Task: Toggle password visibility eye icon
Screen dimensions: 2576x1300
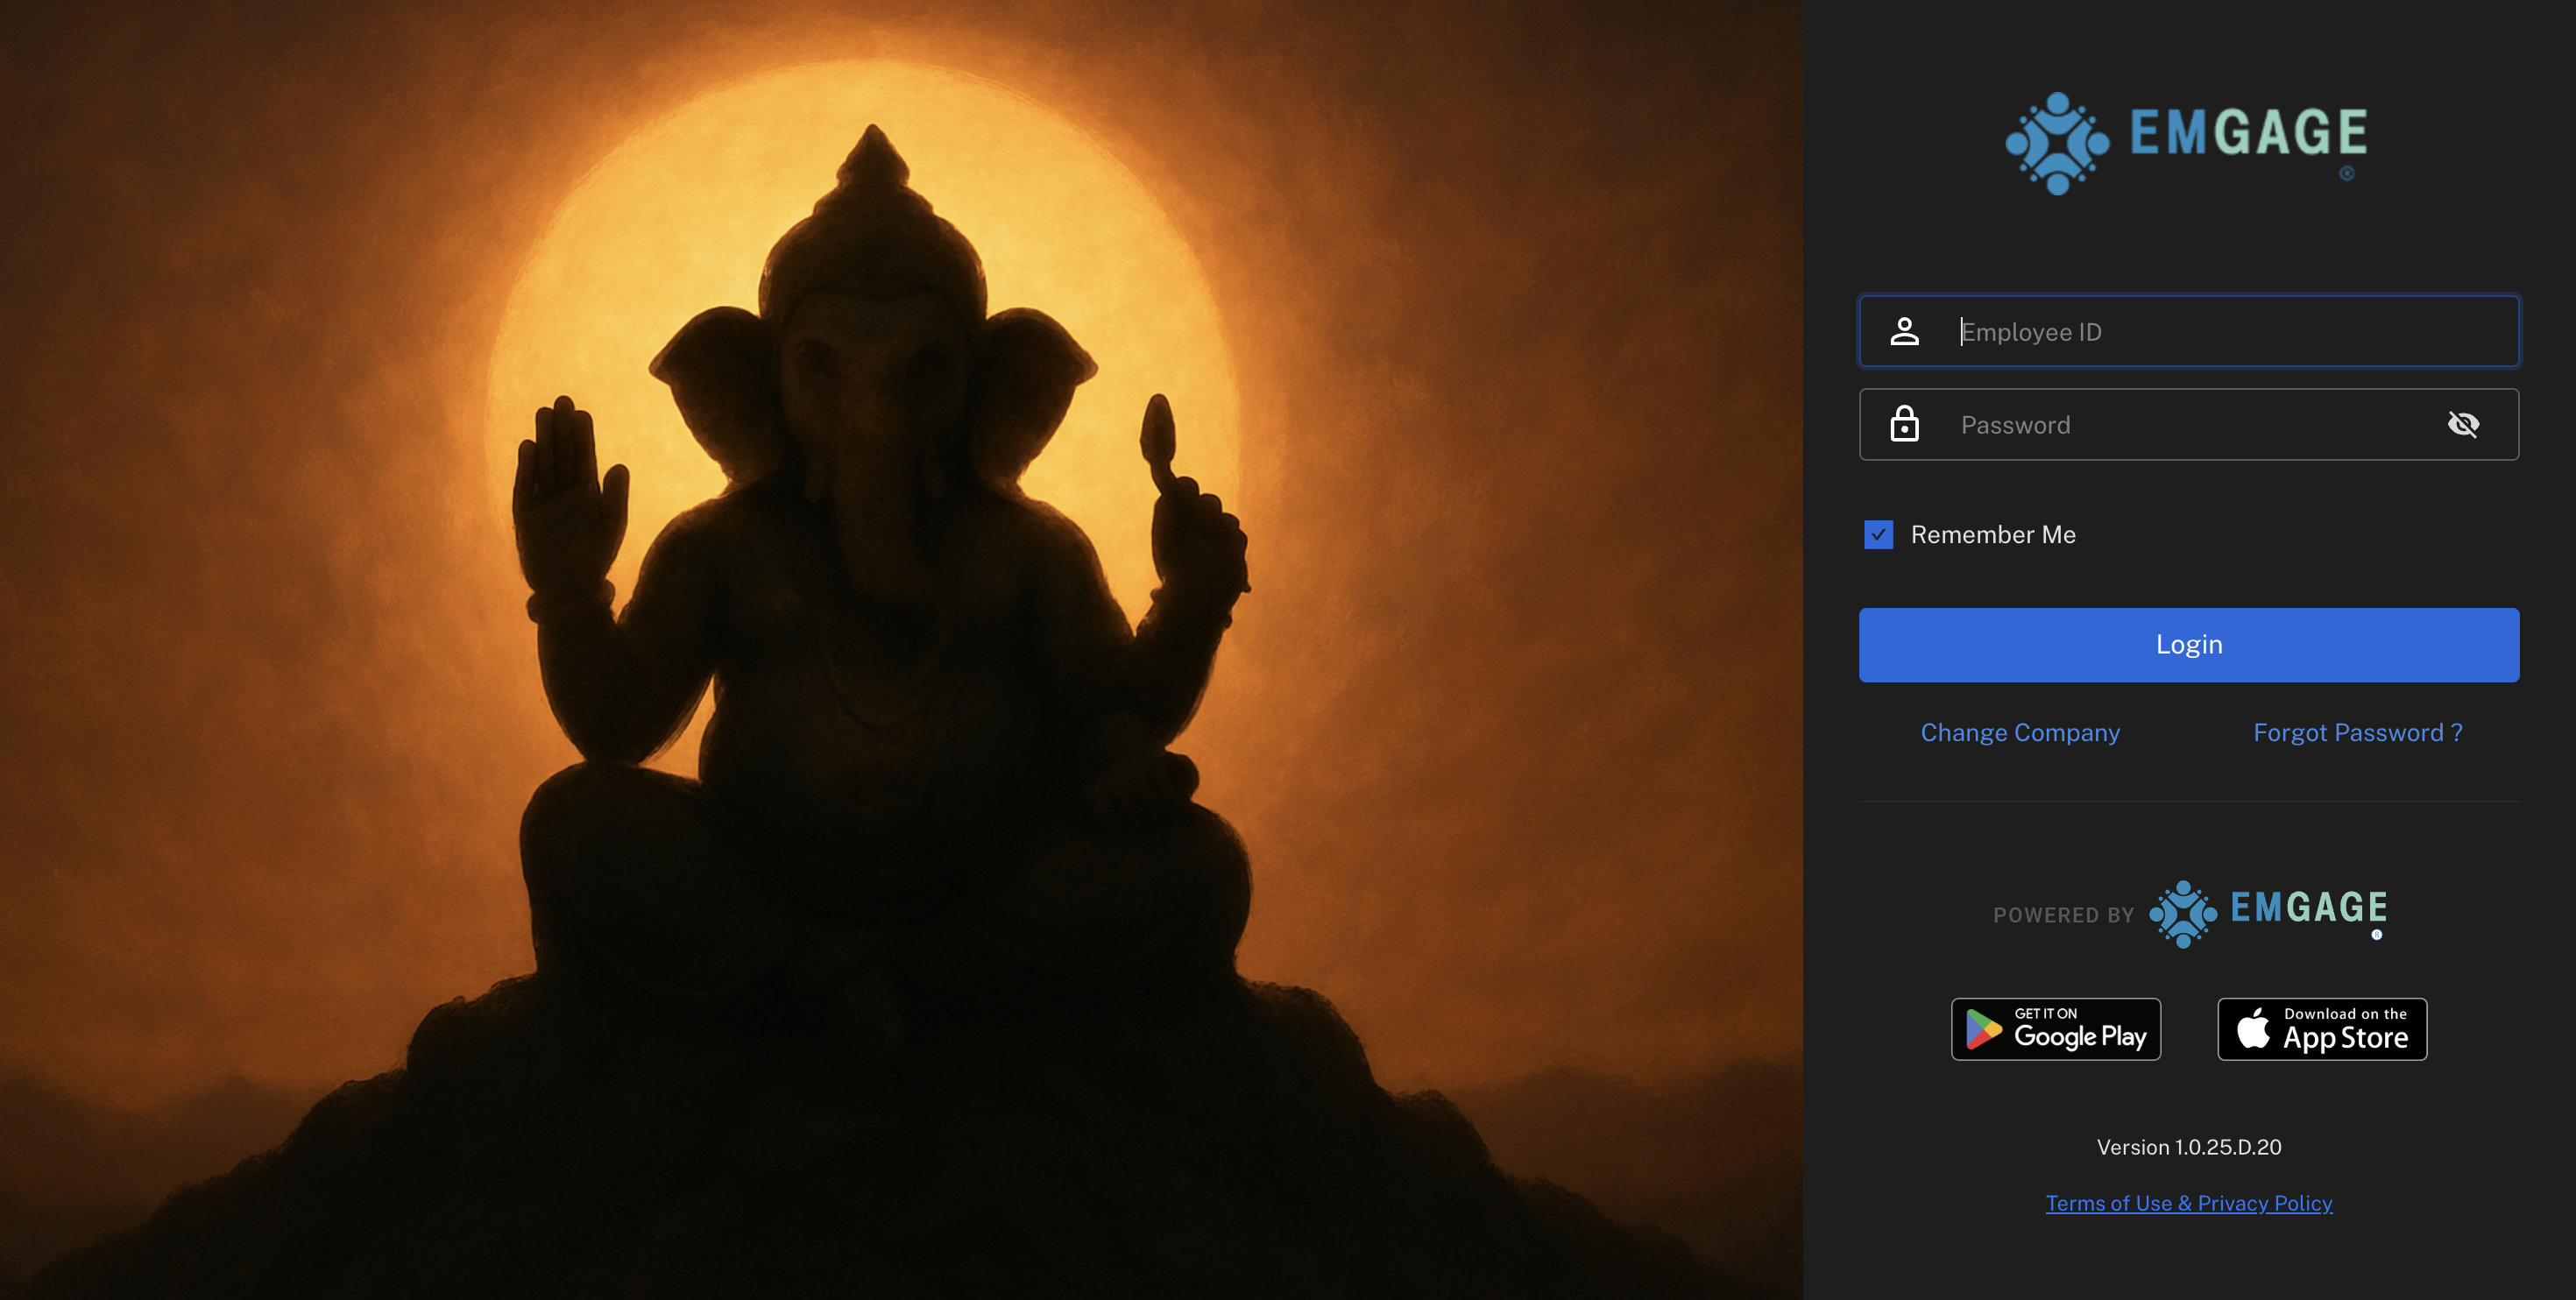Action: pos(2462,424)
